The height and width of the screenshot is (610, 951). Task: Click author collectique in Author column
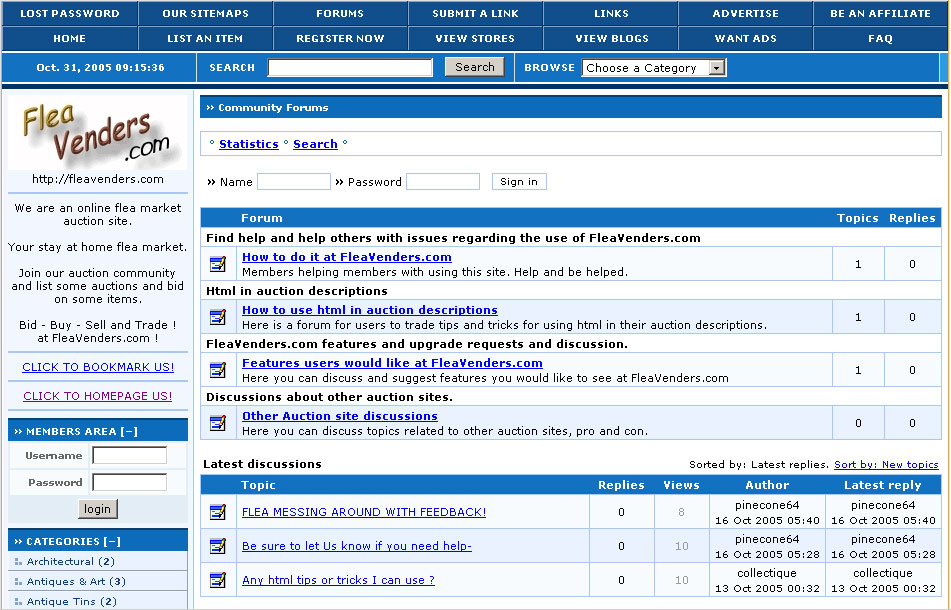767,573
